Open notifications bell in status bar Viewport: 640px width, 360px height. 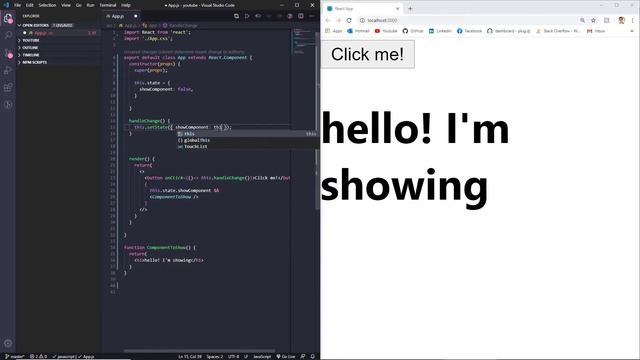pos(313,356)
